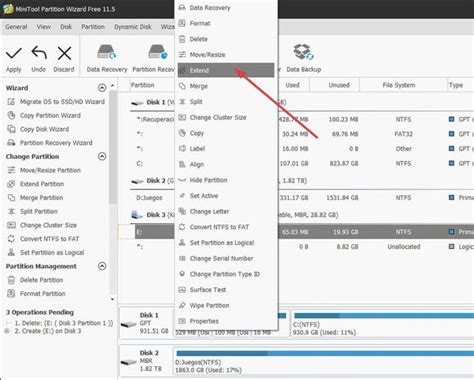The image size is (474, 380).
Task: Select Convert NTFS to FAT in the sidebar
Action: click(x=43, y=239)
